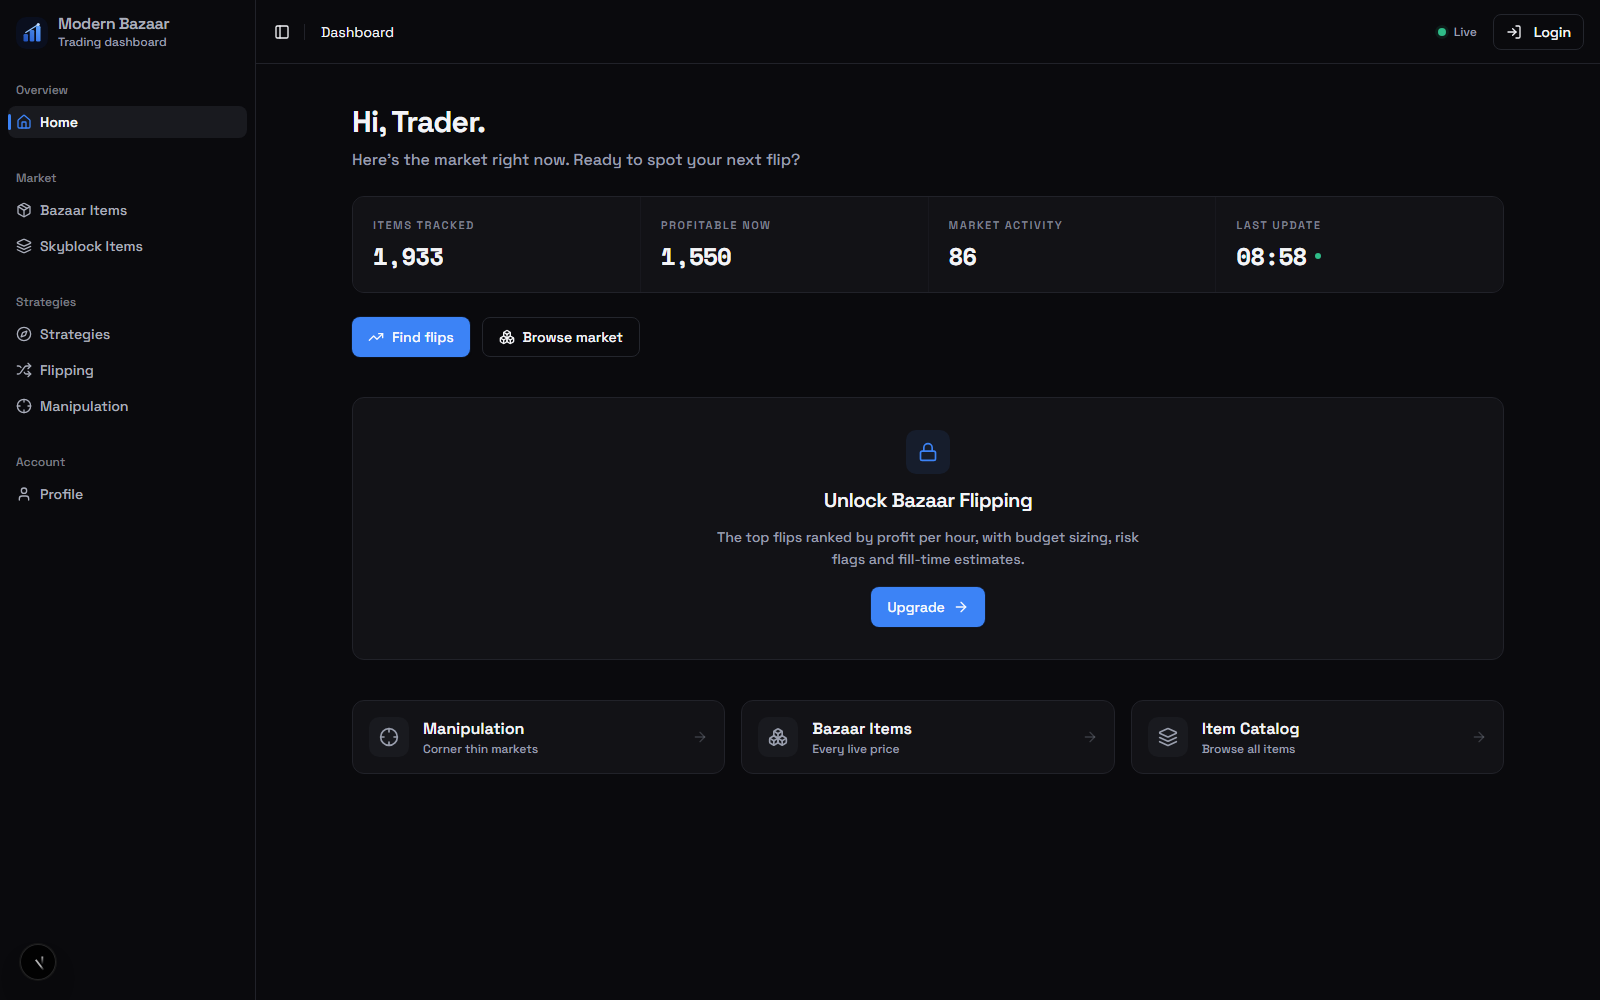Click the Find flips button

click(411, 337)
